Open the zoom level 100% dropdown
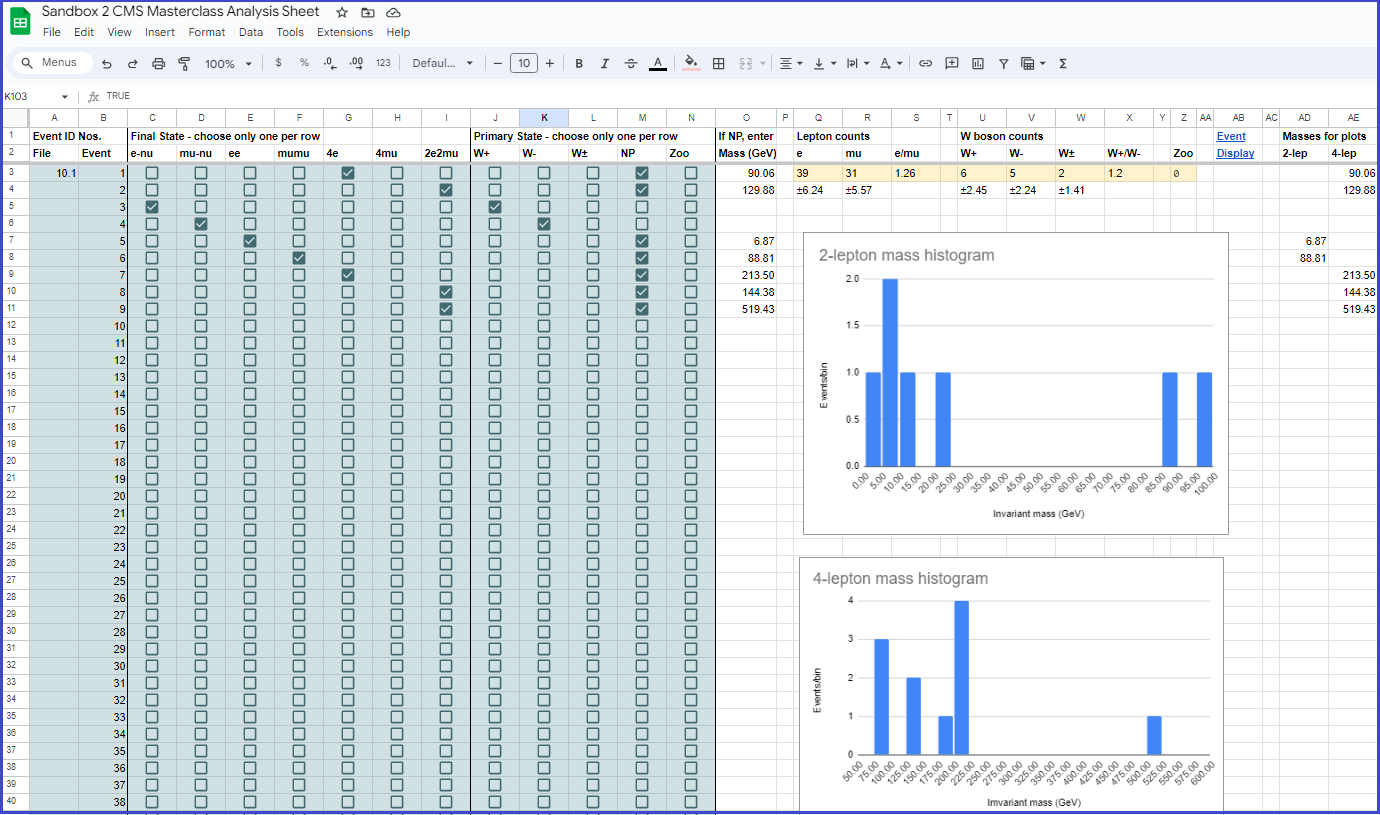 click(x=227, y=64)
